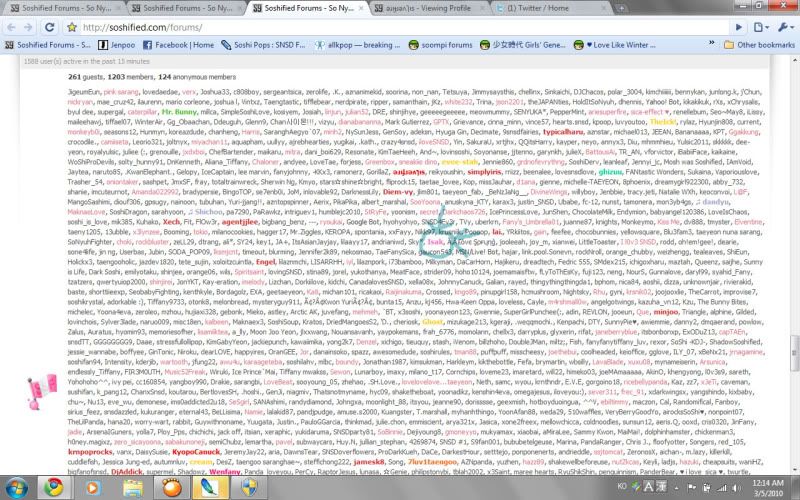800x500 pixels.
Task: Open simplyiris profile link
Action: pyautogui.click(x=484, y=172)
